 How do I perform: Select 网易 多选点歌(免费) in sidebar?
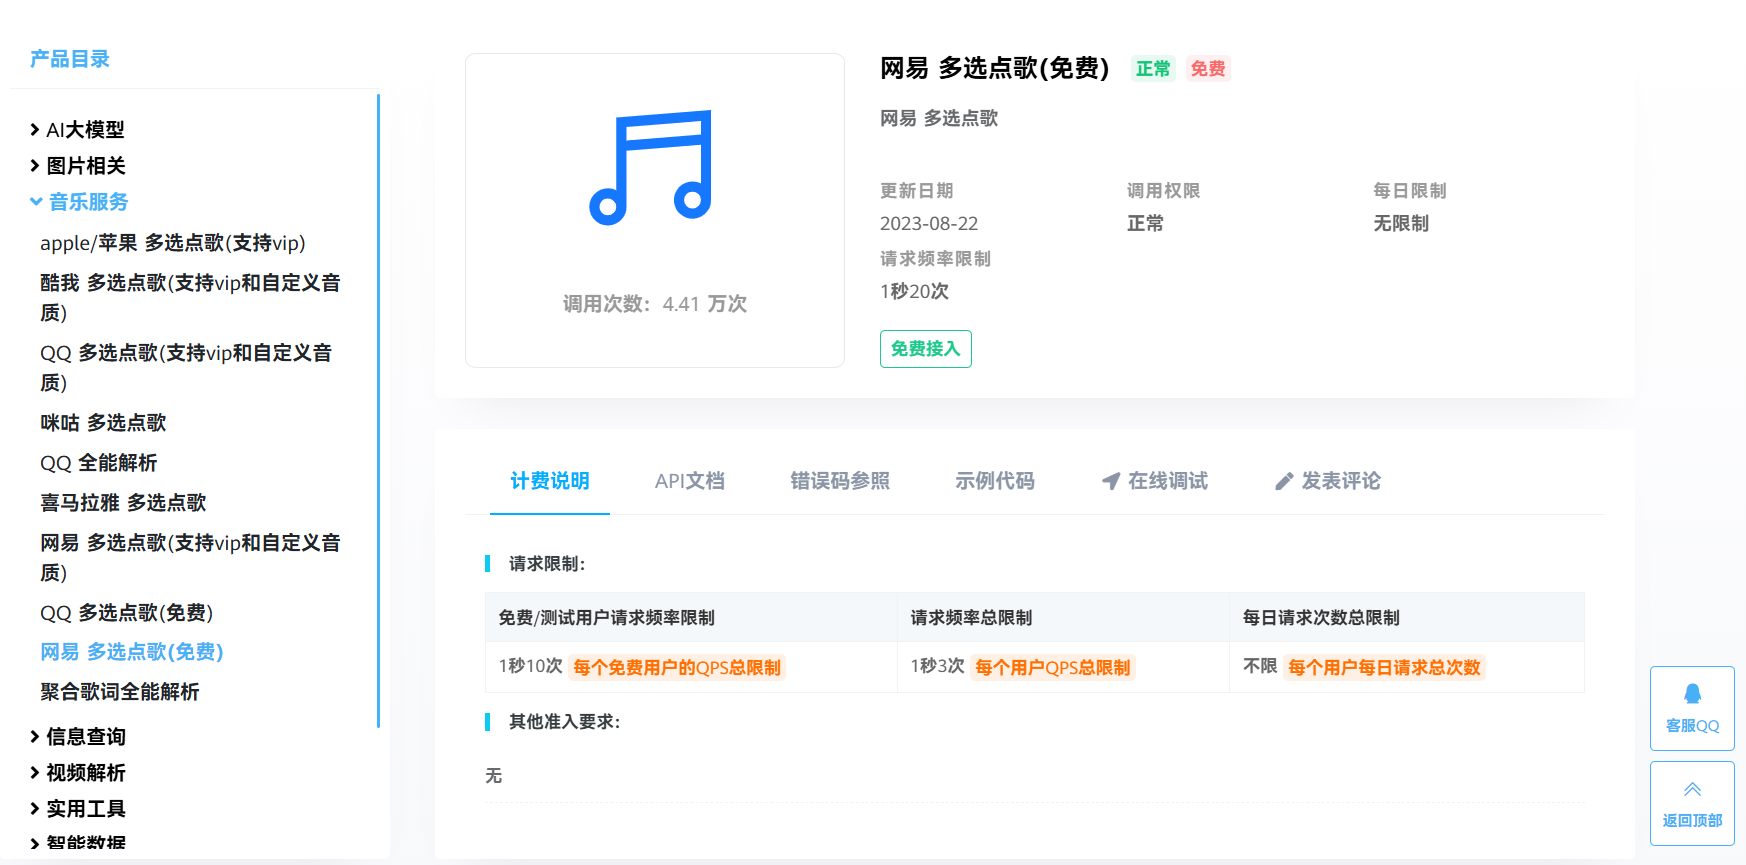click(x=132, y=652)
